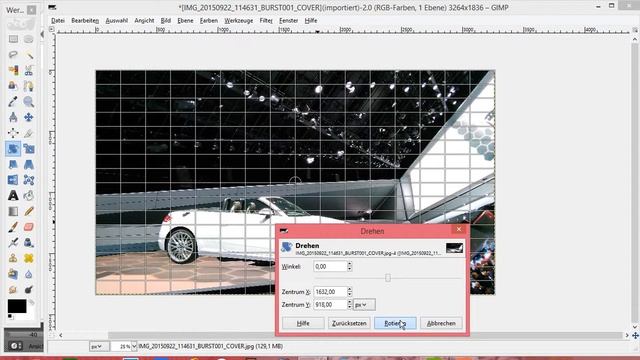Open the Fenster menu
The height and width of the screenshot is (360, 640).
(289, 20)
